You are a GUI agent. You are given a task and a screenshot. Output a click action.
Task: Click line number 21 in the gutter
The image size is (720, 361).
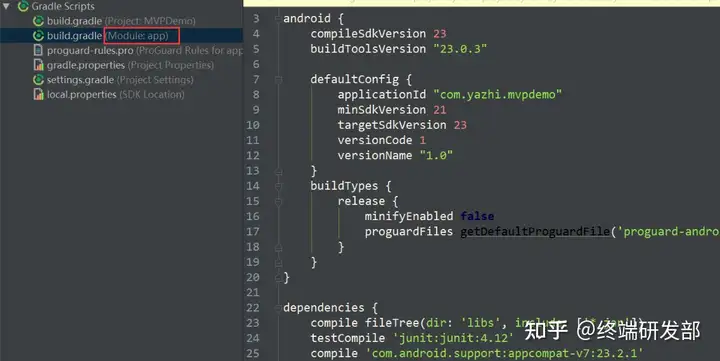(x=253, y=293)
